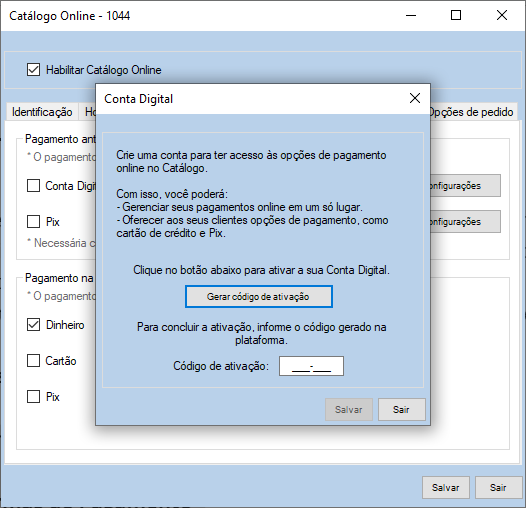
Task: Click Salvar in Conta Digital dialog
Action: point(349,409)
